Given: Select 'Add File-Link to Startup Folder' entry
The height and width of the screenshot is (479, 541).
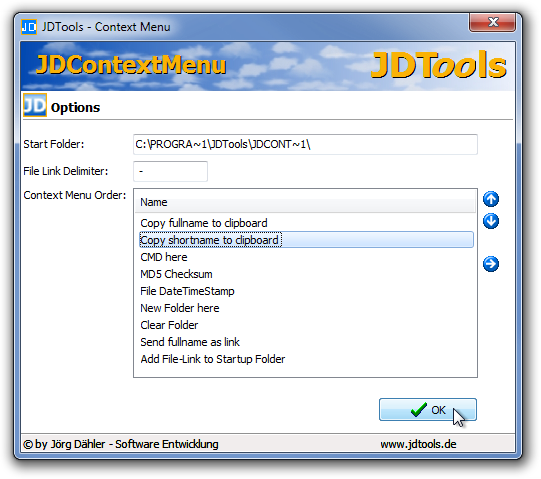Looking at the screenshot, I should [213, 359].
